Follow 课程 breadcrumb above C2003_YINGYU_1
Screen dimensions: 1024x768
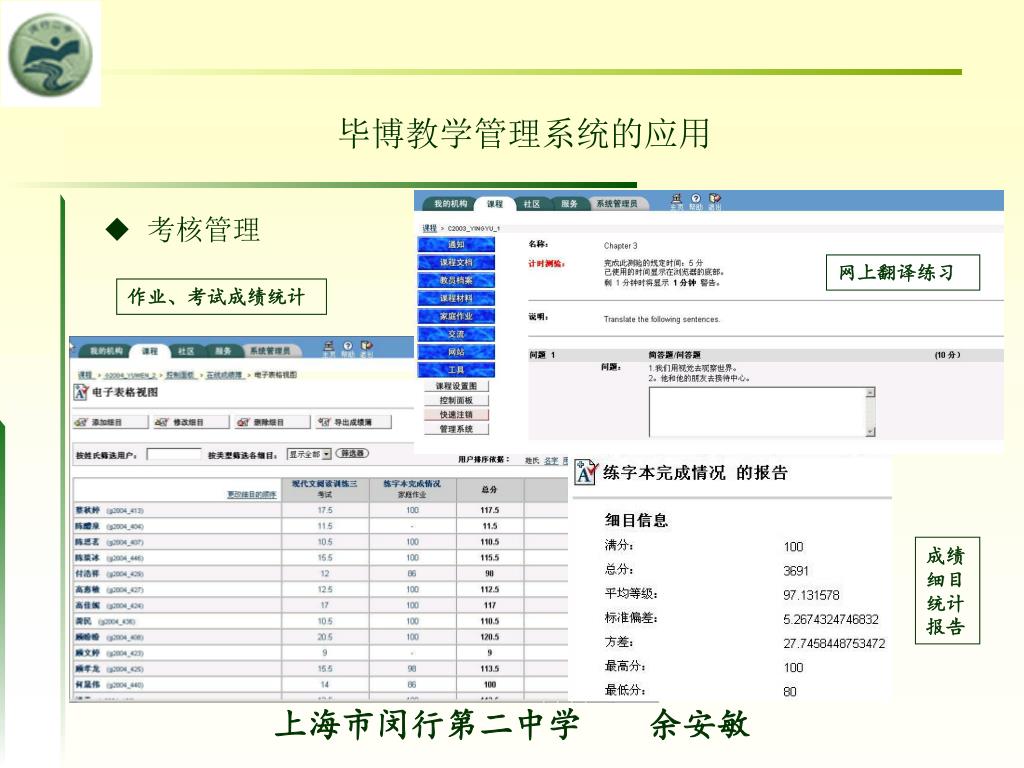429,228
